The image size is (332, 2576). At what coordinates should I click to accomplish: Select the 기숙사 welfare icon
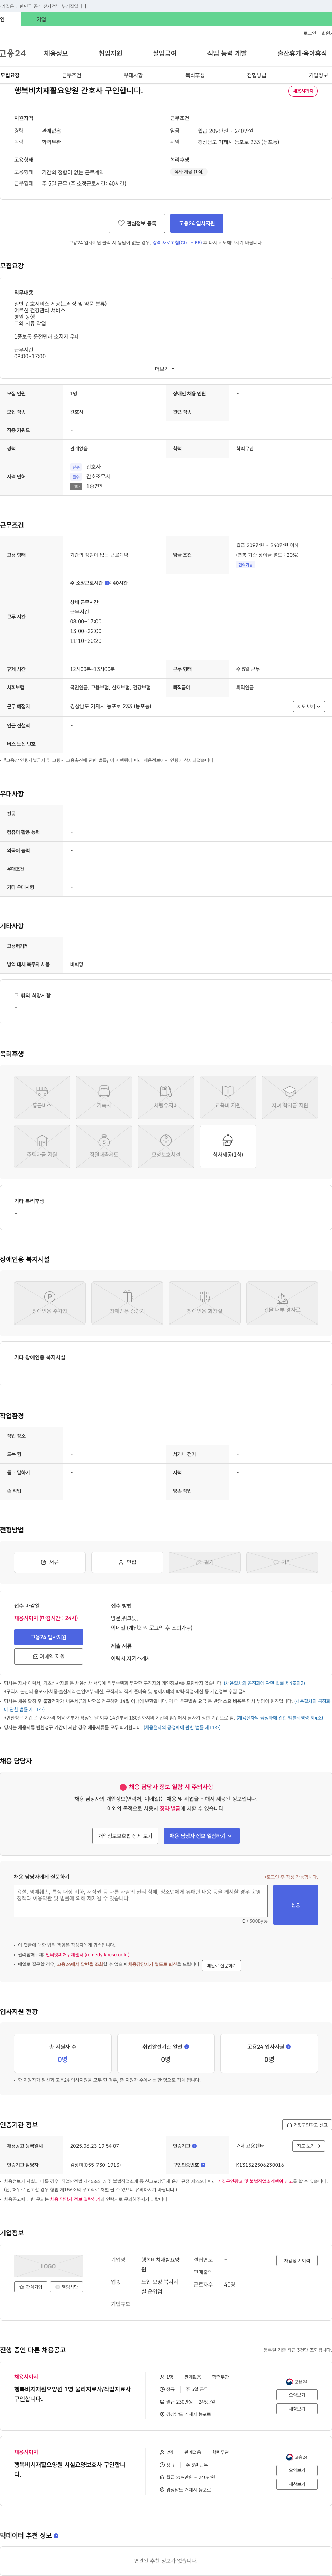104,1097
